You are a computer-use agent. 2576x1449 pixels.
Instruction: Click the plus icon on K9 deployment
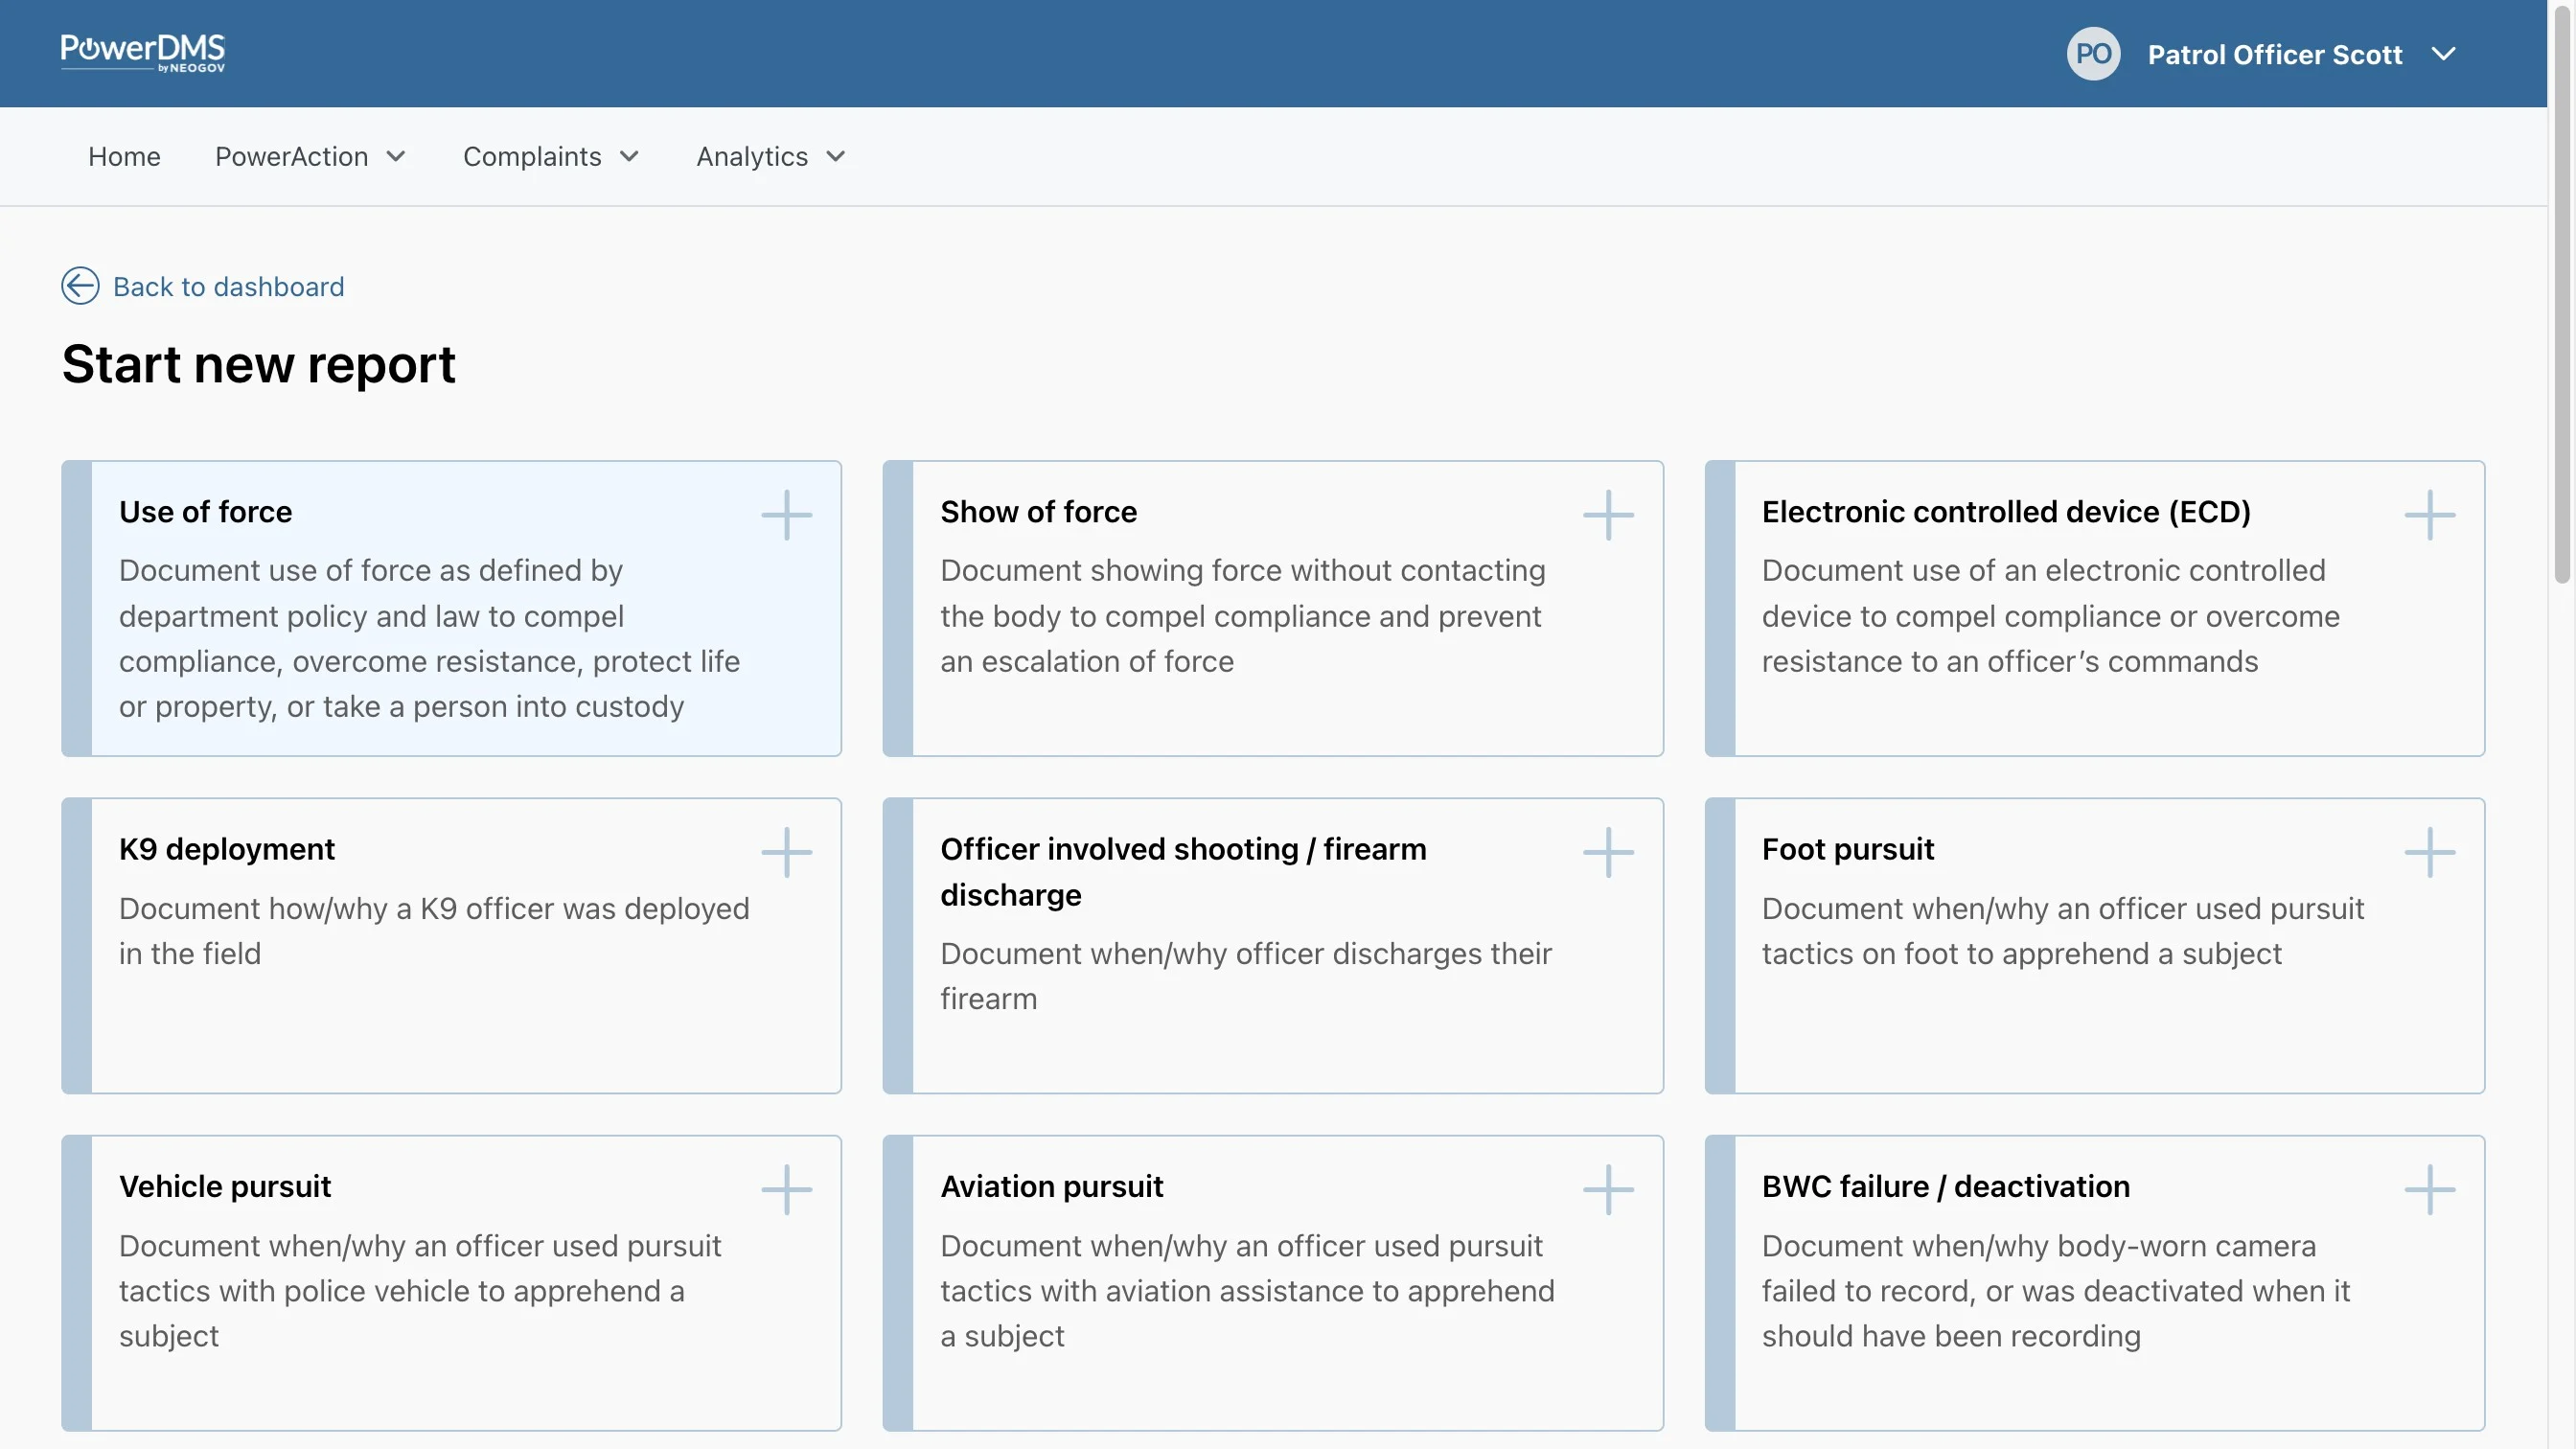[x=786, y=852]
